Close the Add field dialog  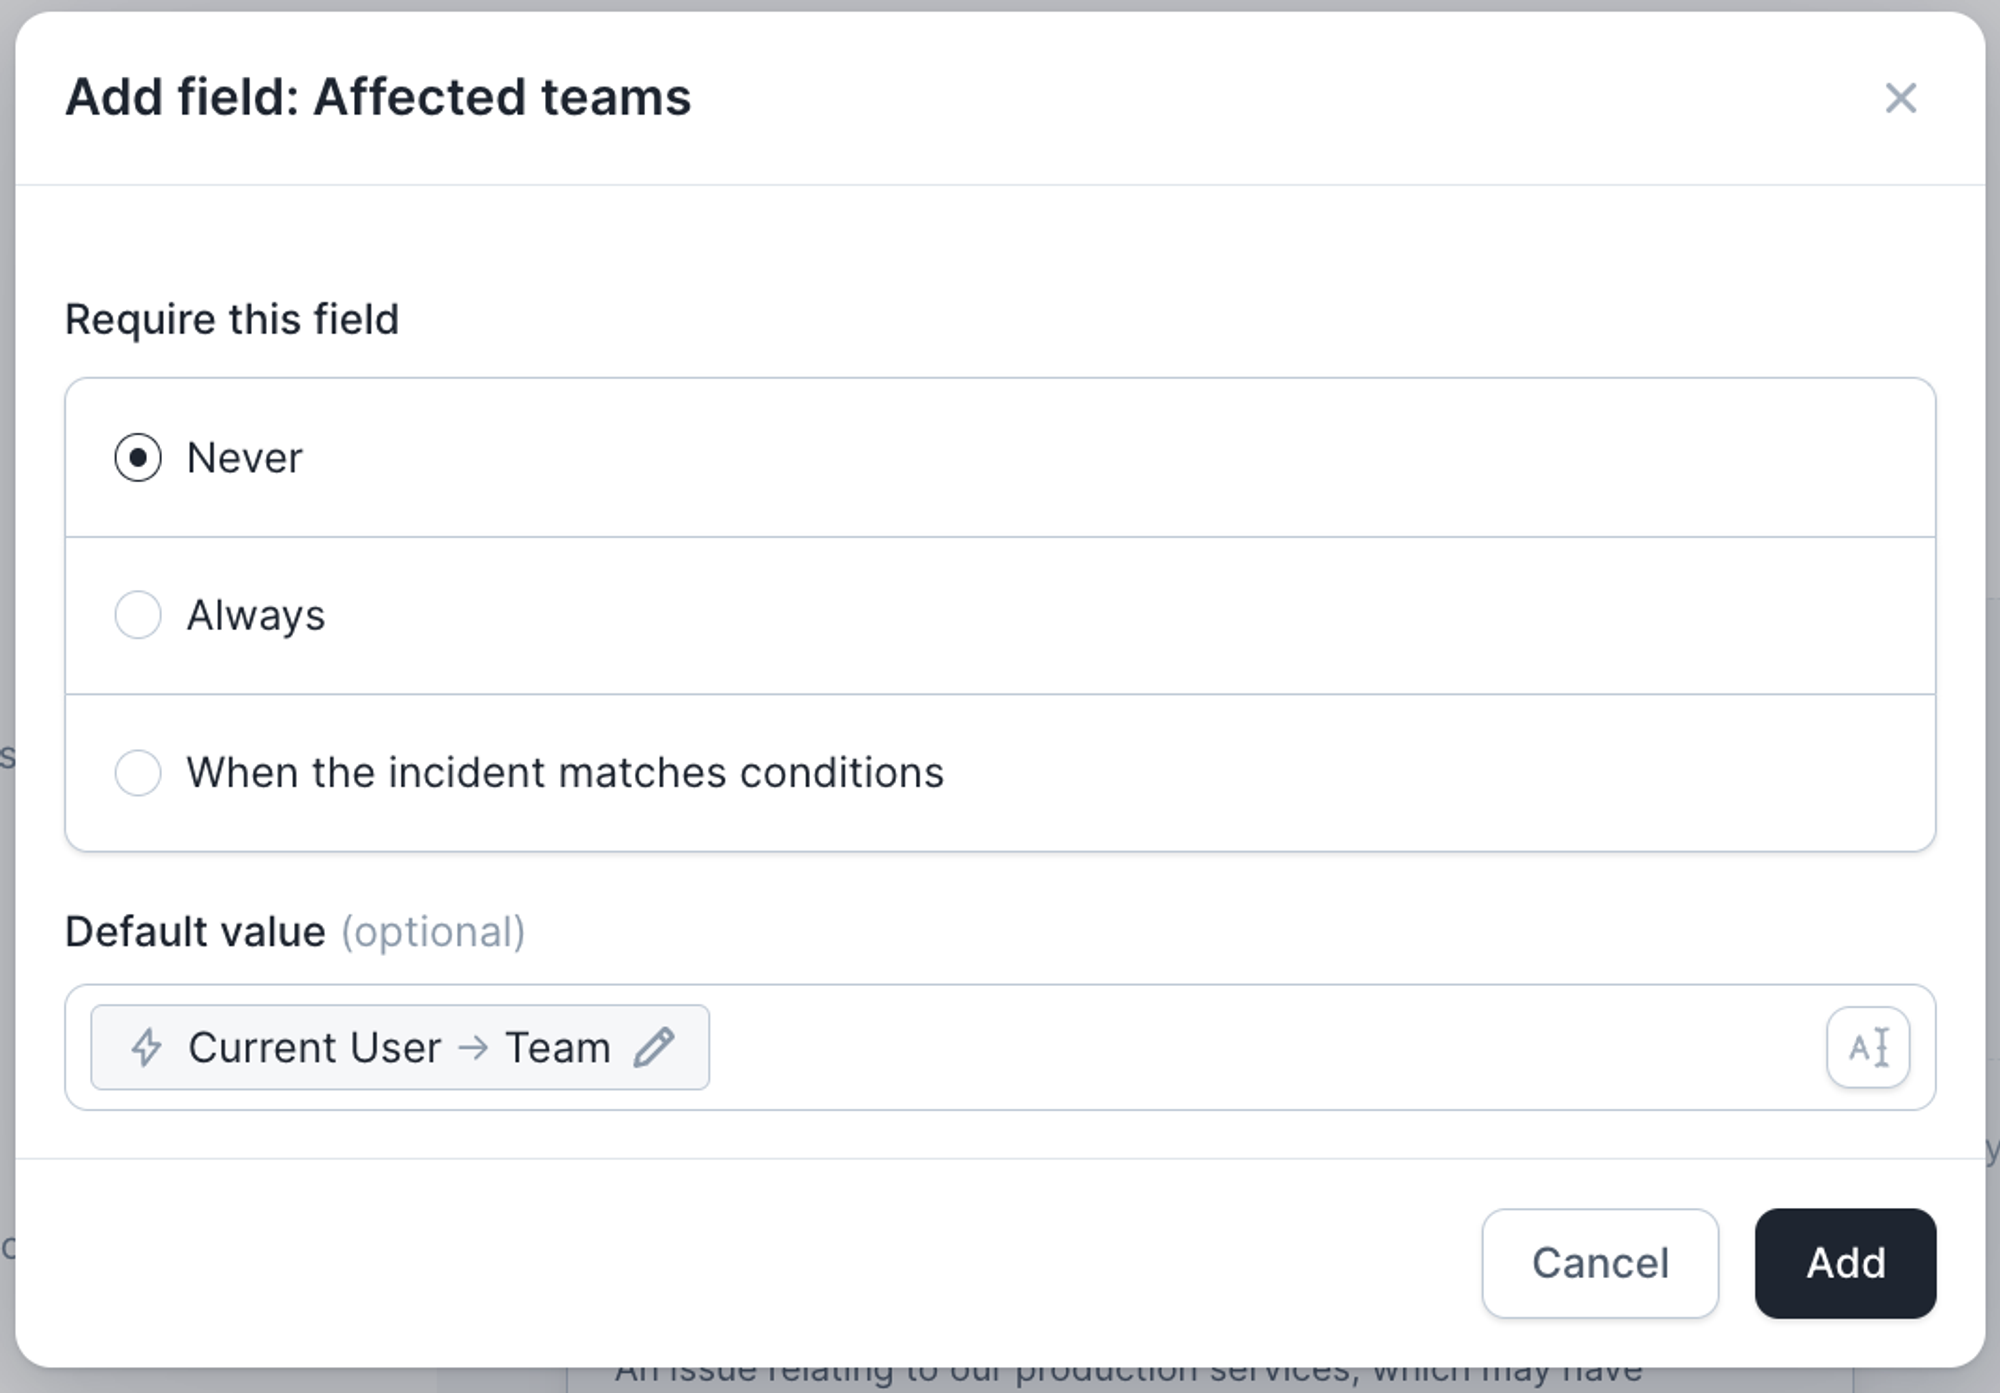[x=1900, y=98]
